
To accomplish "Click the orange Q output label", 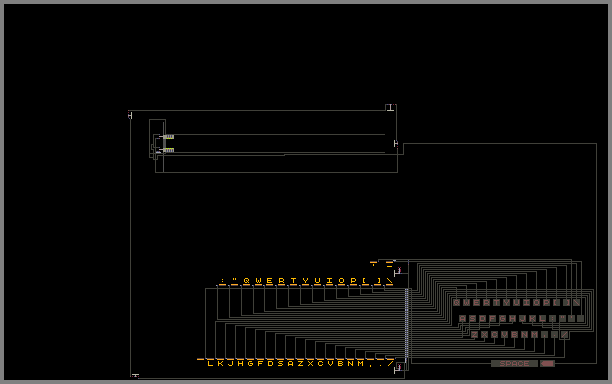I will 246,281.
